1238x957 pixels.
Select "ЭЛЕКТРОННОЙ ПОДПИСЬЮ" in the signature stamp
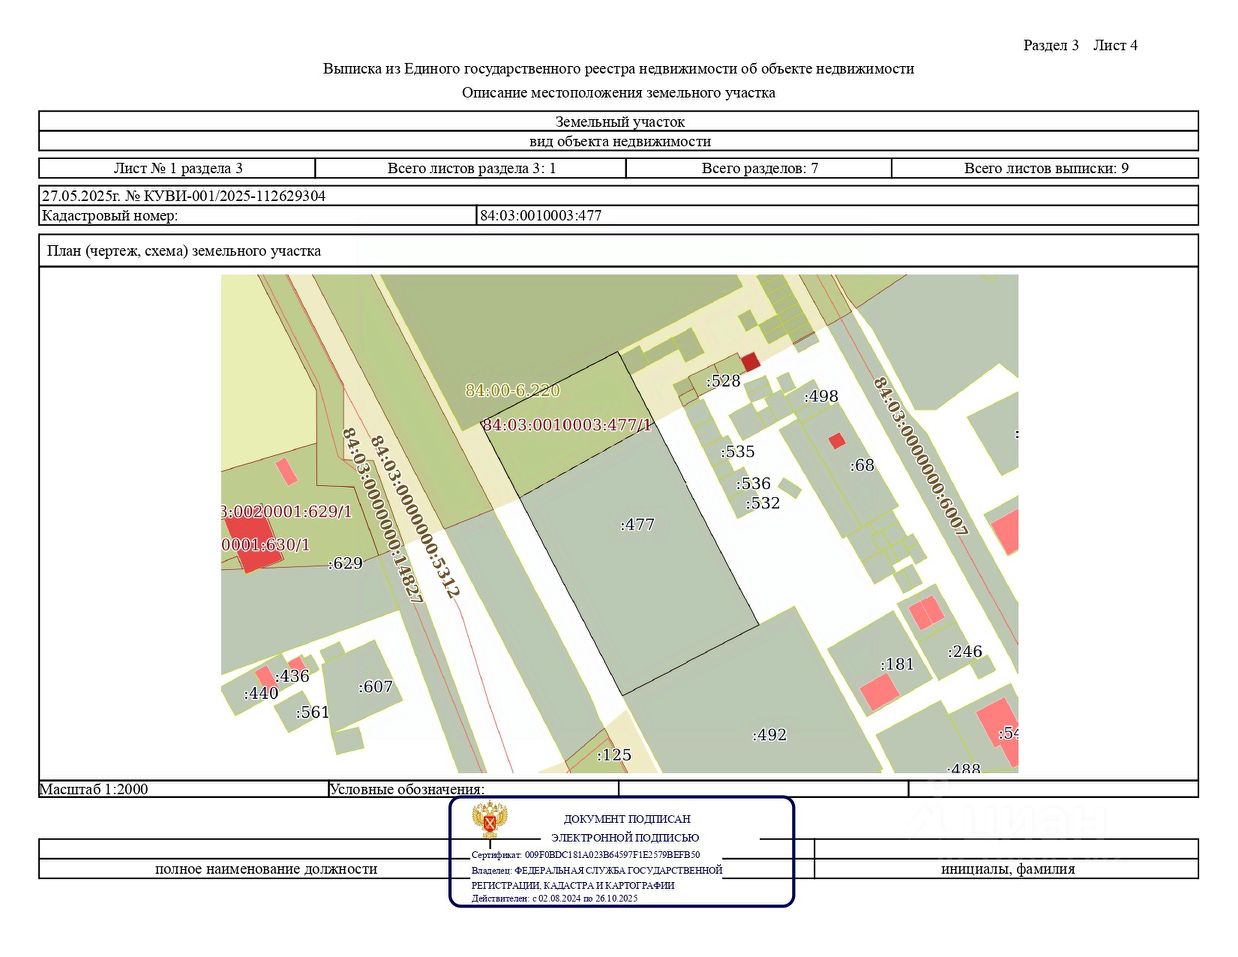pos(625,838)
